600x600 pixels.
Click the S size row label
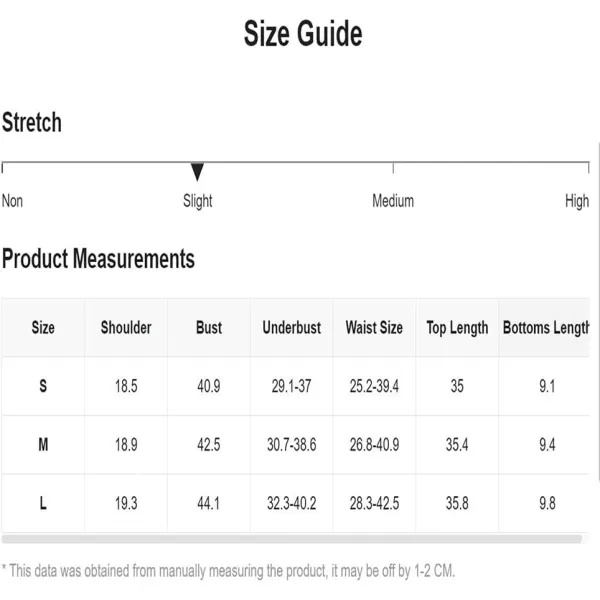tap(43, 386)
